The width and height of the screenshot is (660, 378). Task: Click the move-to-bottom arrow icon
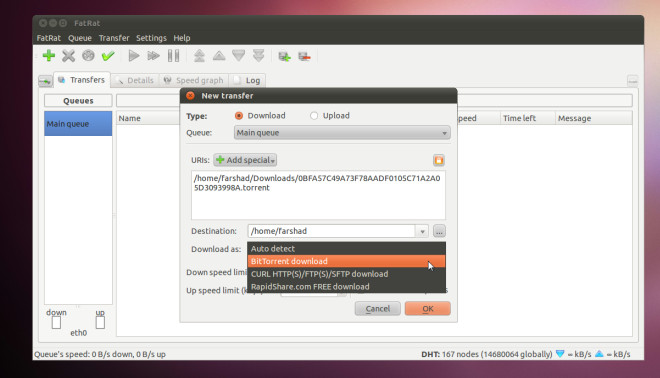click(258, 56)
